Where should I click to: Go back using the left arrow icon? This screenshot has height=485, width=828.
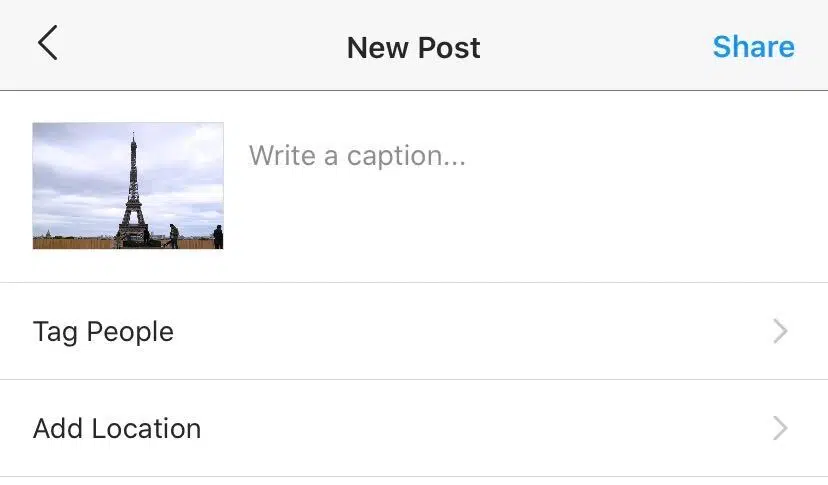(48, 43)
